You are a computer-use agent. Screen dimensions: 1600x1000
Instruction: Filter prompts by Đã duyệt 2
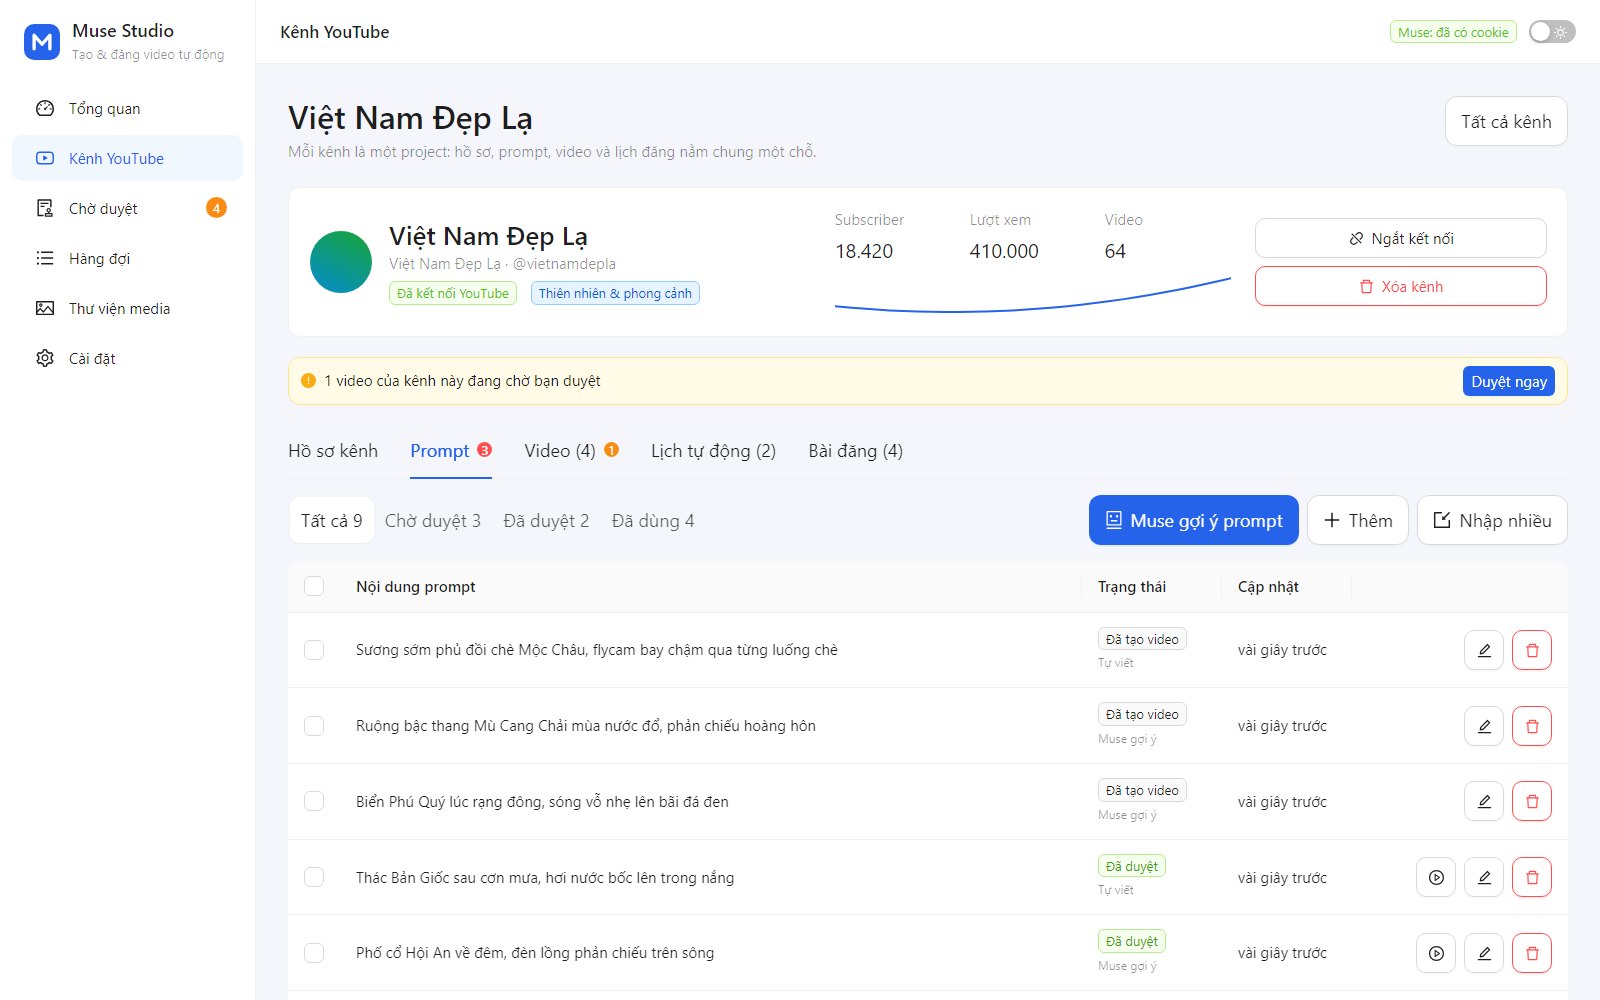click(x=546, y=521)
